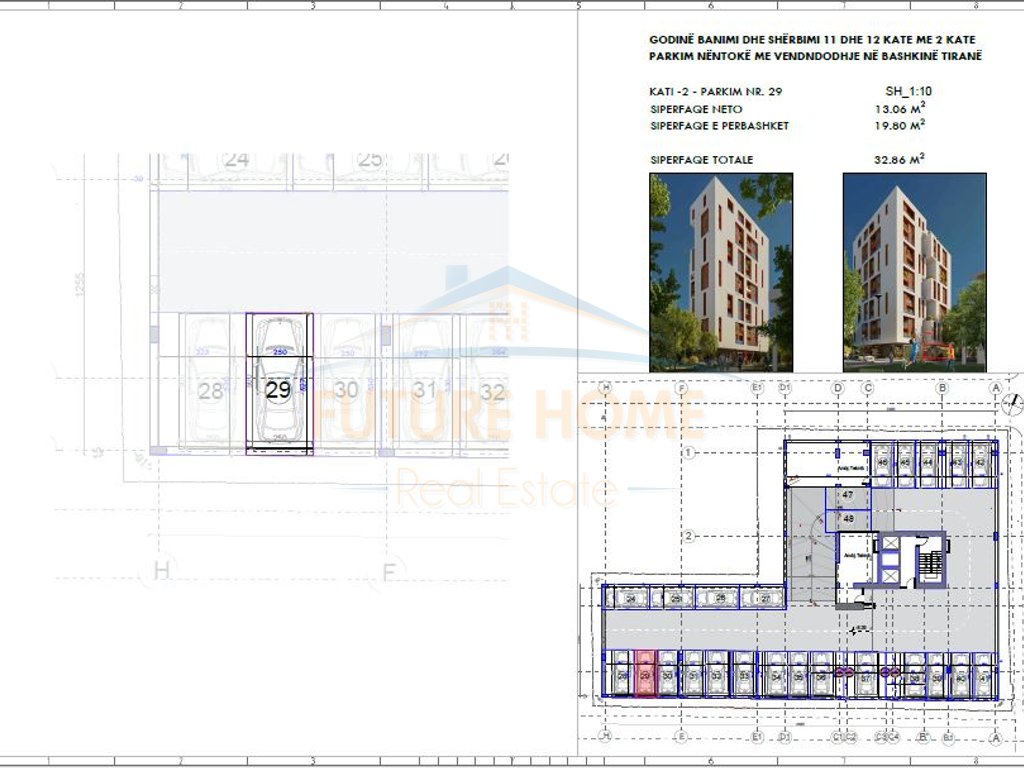Viewport: 1024px width, 768px height.
Task: Click grid axis label F in the enlarged plan
Action: click(x=389, y=573)
